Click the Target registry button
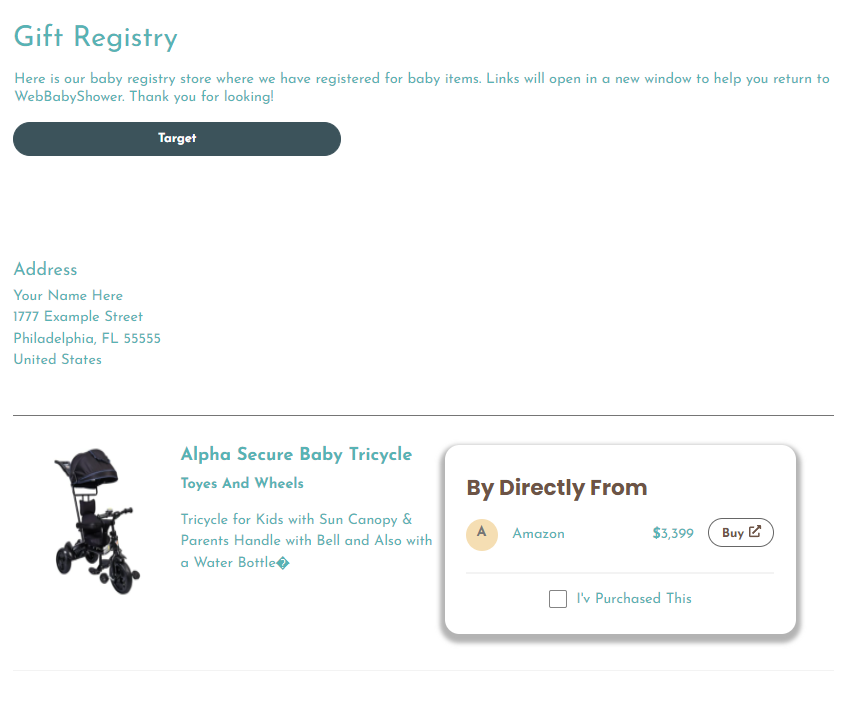The width and height of the screenshot is (852, 708). [x=177, y=139]
